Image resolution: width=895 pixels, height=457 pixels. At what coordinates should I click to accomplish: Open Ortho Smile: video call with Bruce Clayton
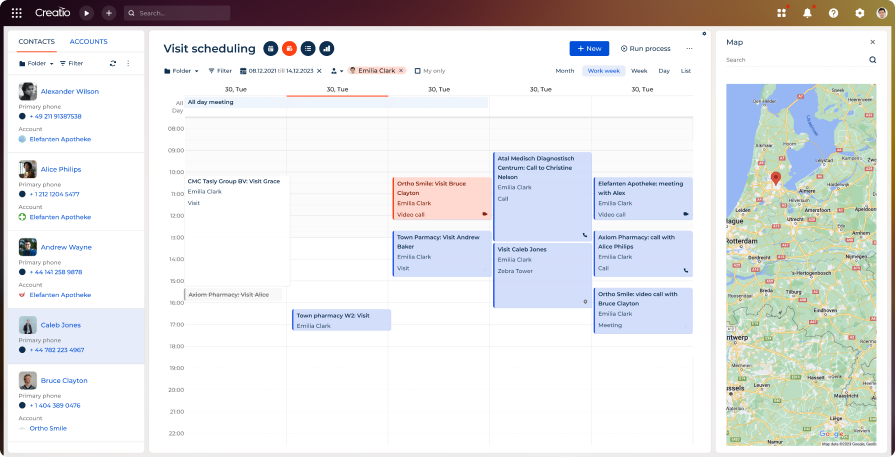[x=643, y=310]
